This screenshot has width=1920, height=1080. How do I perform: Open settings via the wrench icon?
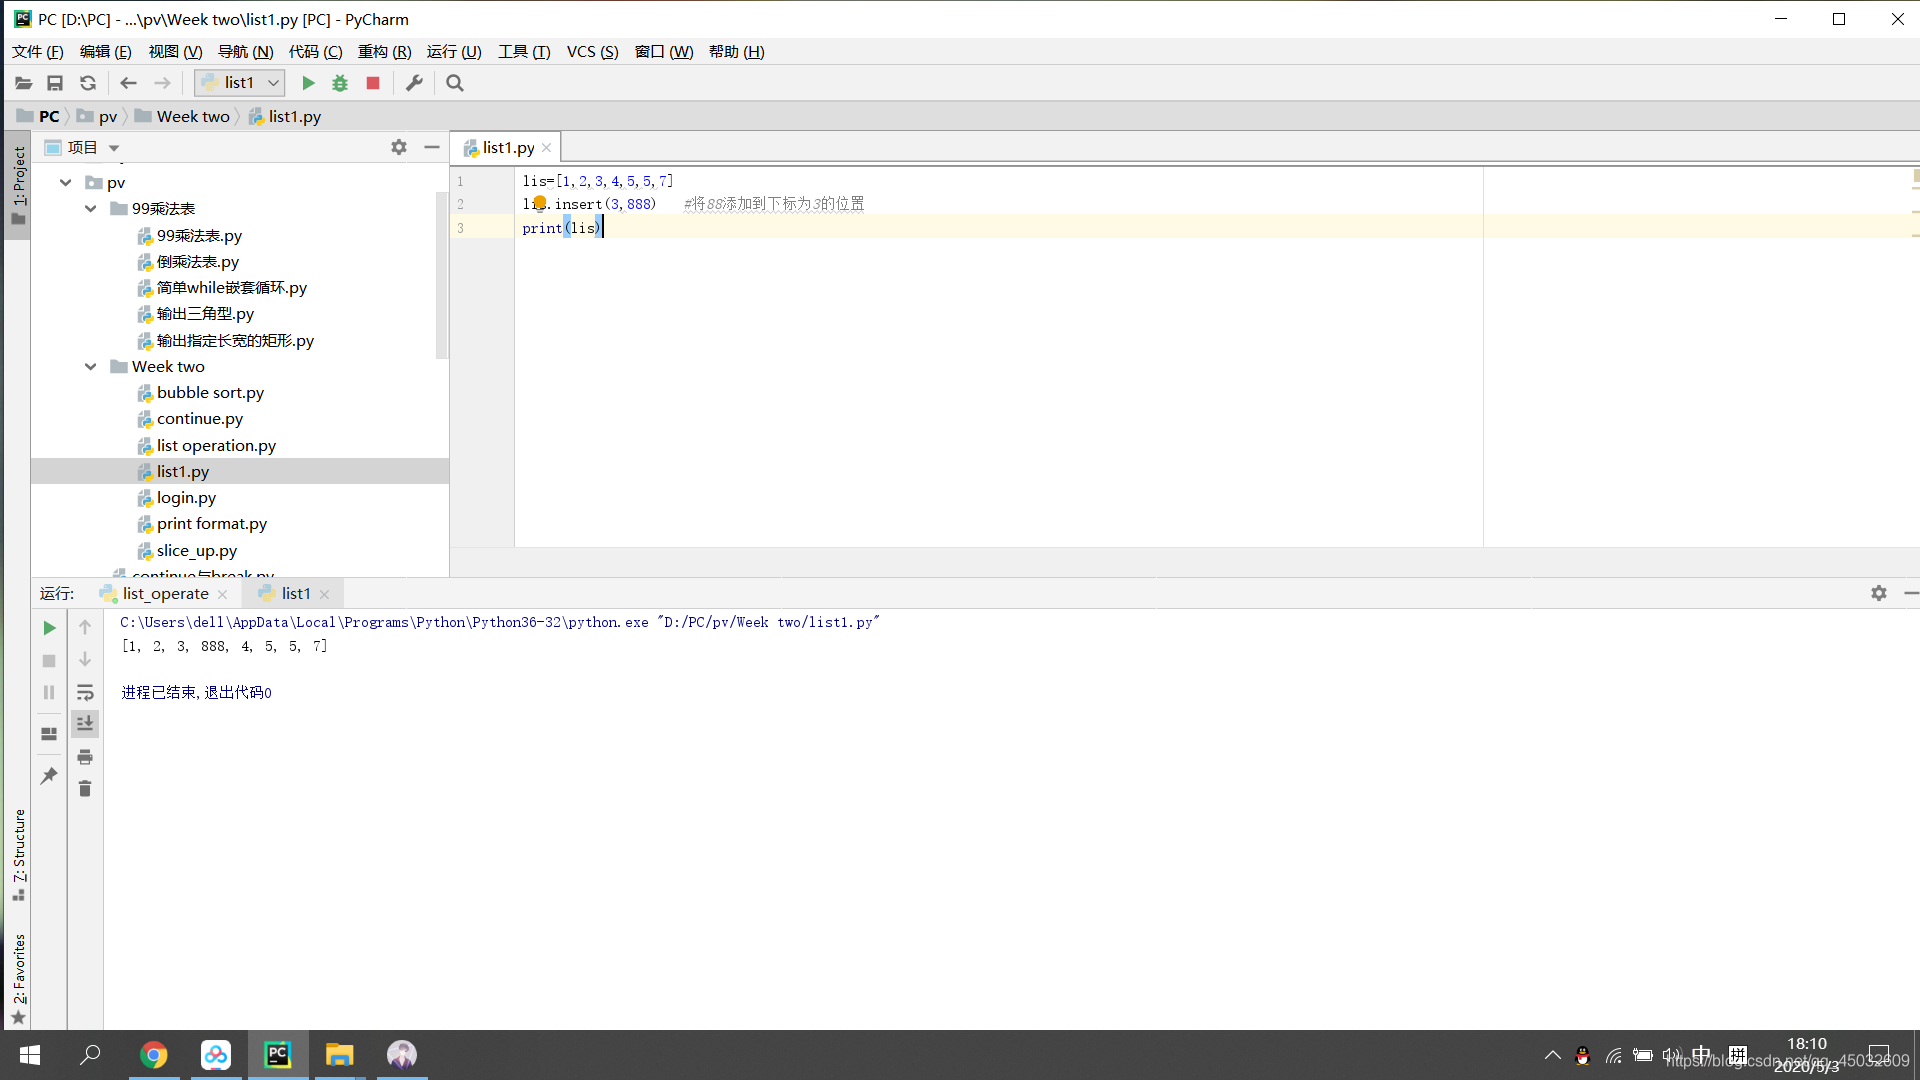[x=414, y=83]
